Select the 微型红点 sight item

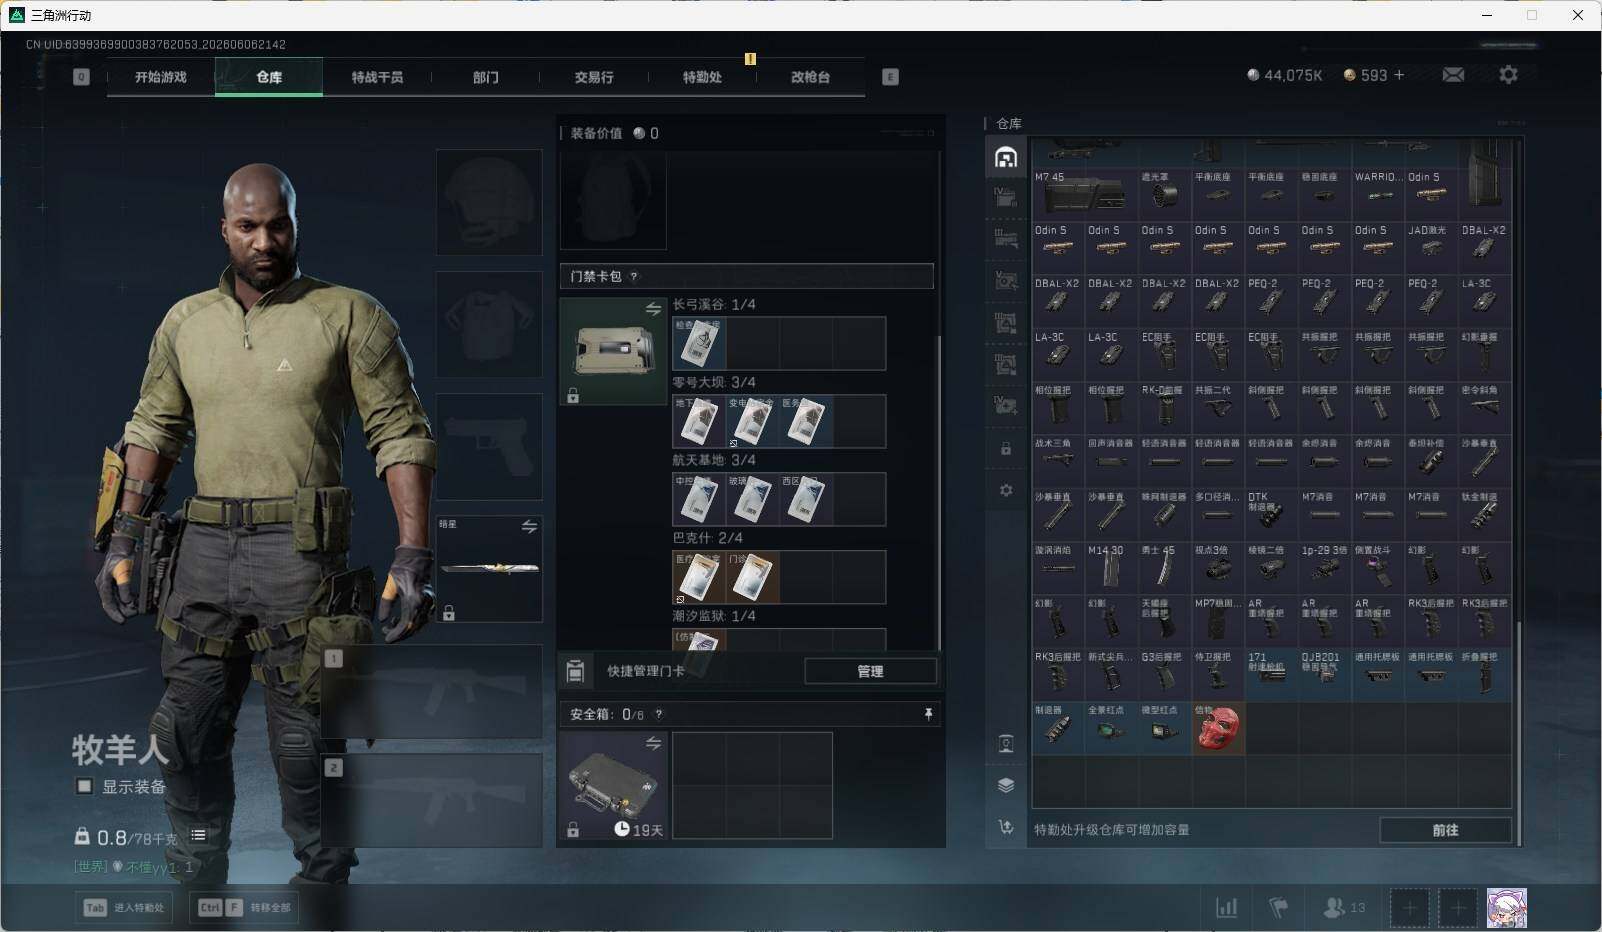point(1165,729)
